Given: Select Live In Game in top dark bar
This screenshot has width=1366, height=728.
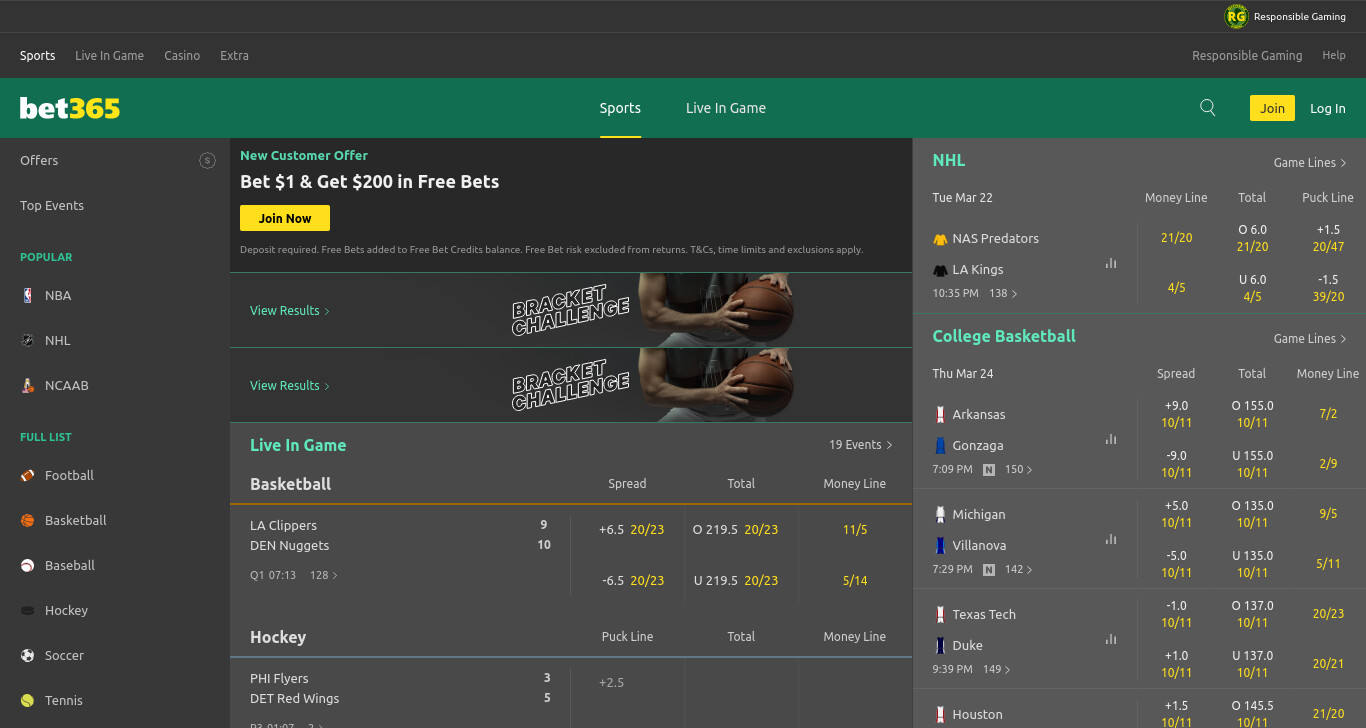Looking at the screenshot, I should pos(110,56).
